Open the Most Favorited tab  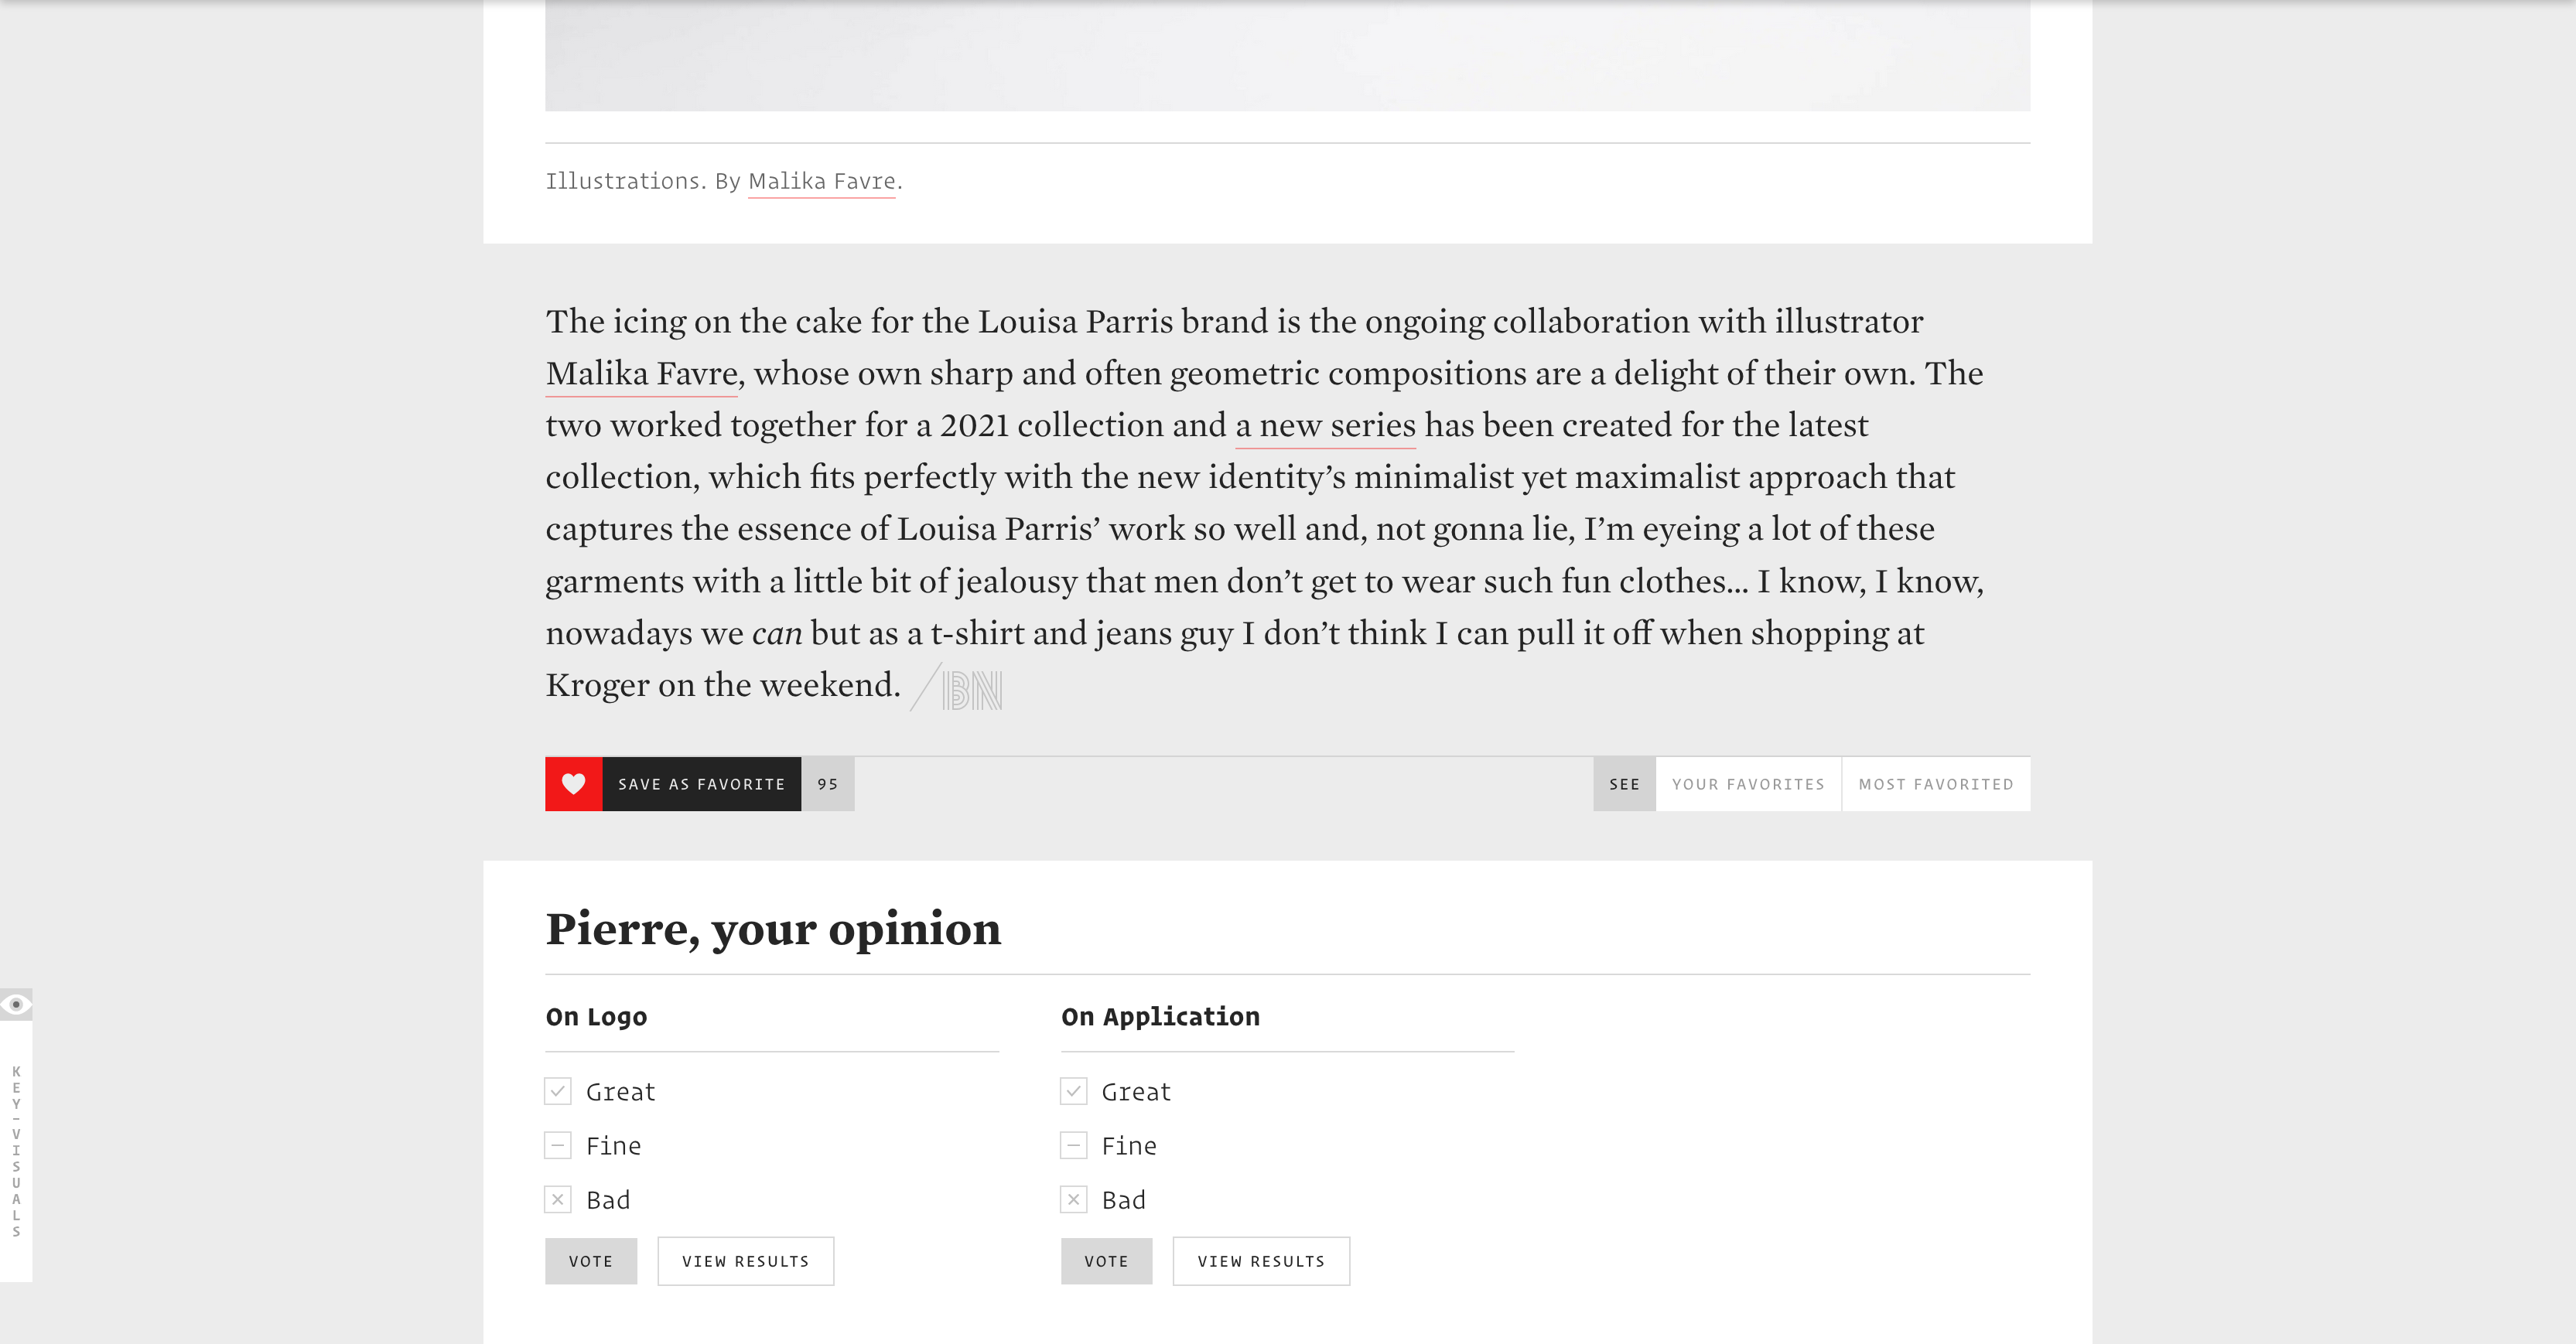click(1935, 784)
